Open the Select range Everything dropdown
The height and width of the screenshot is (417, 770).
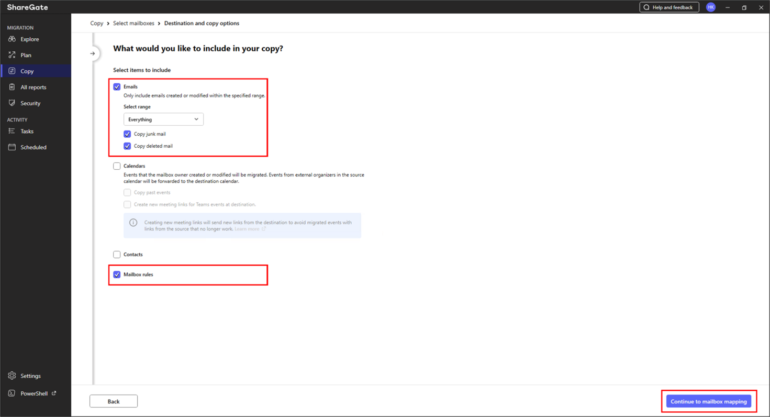point(164,119)
